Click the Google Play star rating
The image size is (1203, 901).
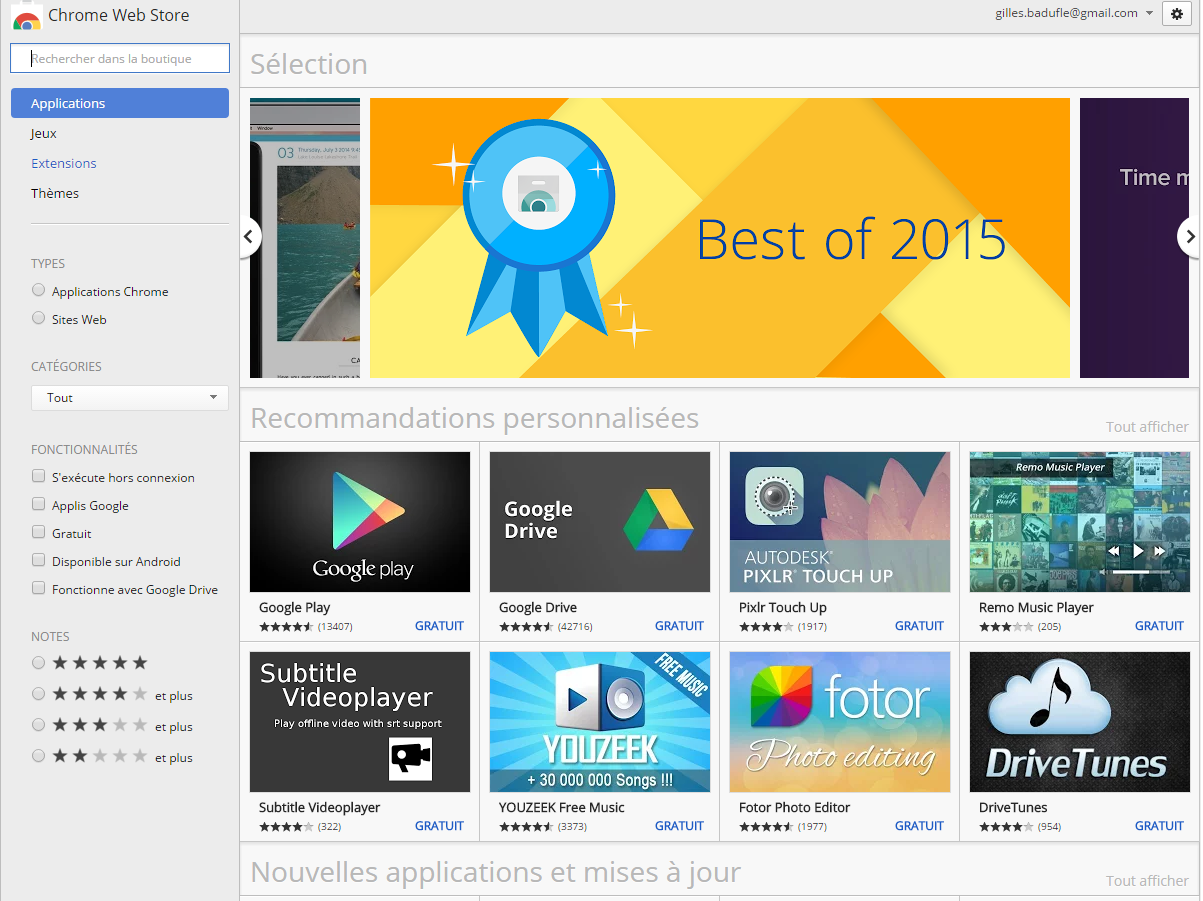click(286, 627)
